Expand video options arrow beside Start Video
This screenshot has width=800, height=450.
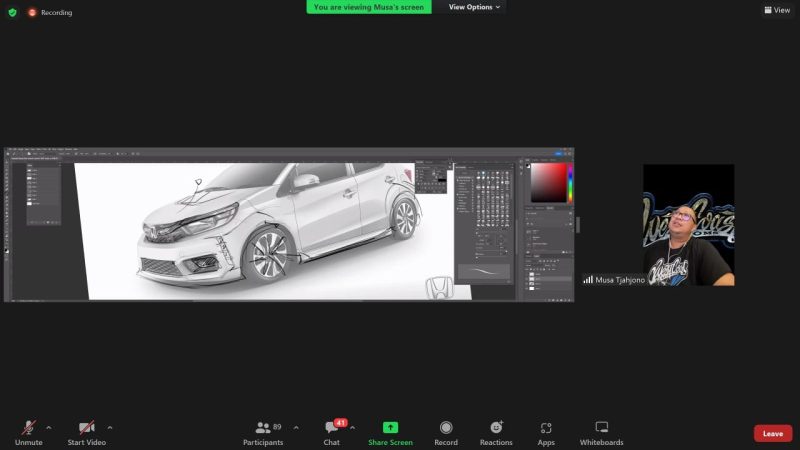110,427
